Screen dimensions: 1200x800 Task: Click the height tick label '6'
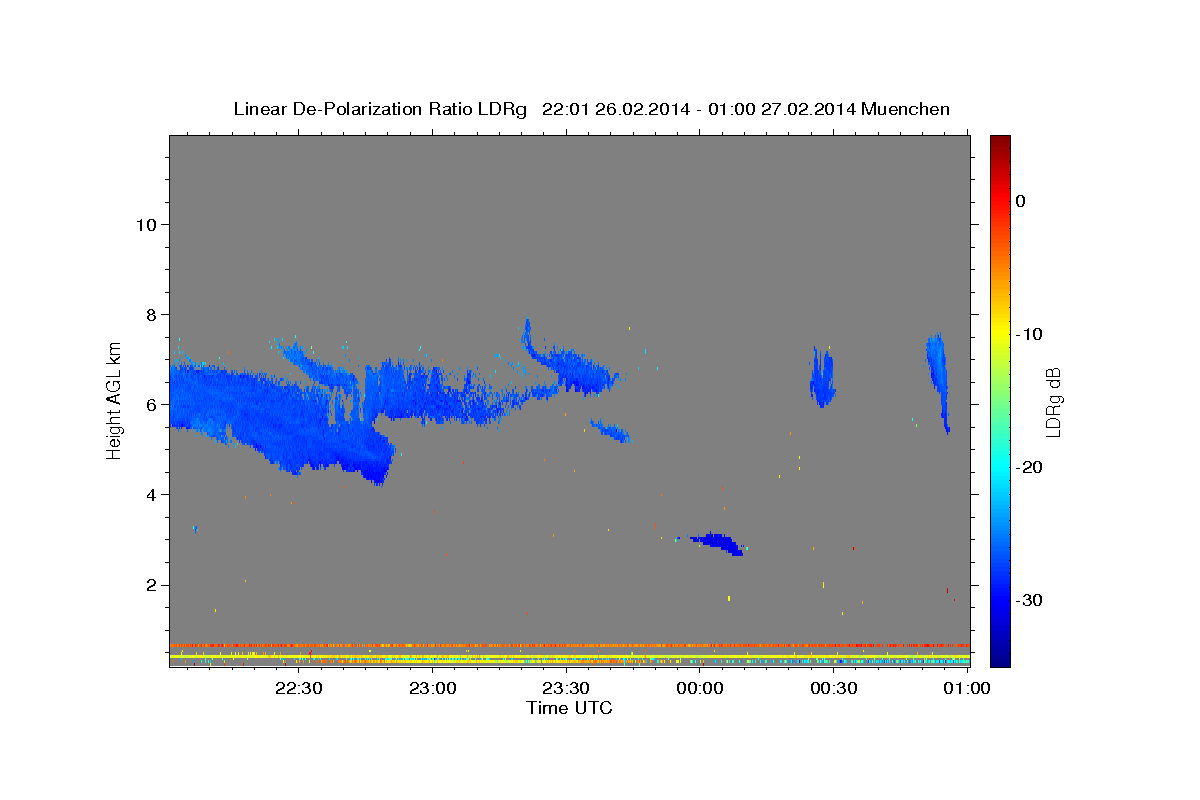pyautogui.click(x=149, y=404)
